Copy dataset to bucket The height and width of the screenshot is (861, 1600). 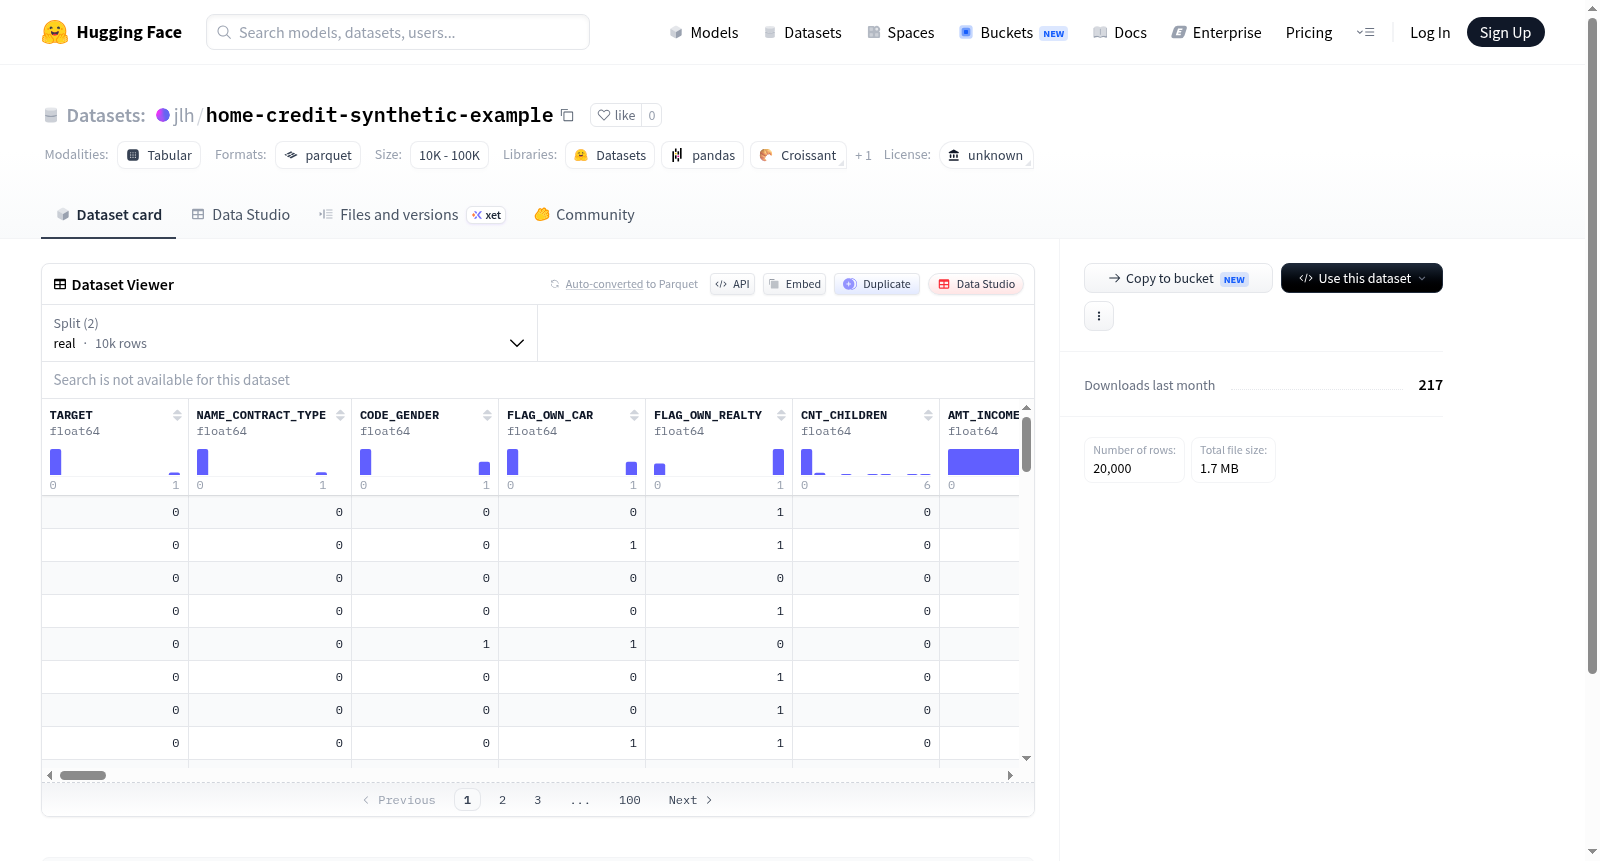[x=1178, y=278]
